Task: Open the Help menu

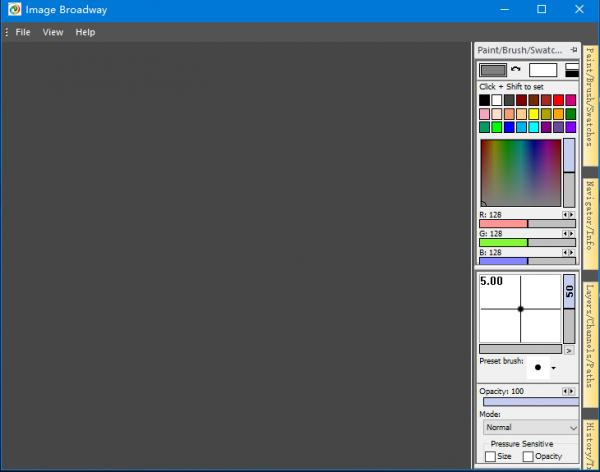Action: tap(85, 32)
